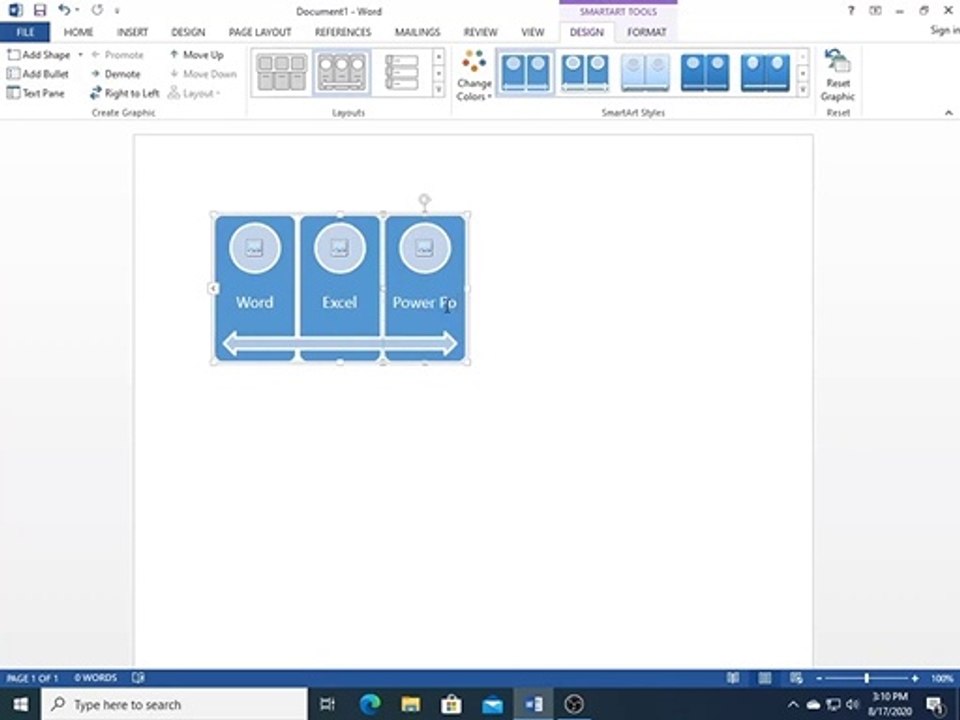Open the FILE tab

25,32
